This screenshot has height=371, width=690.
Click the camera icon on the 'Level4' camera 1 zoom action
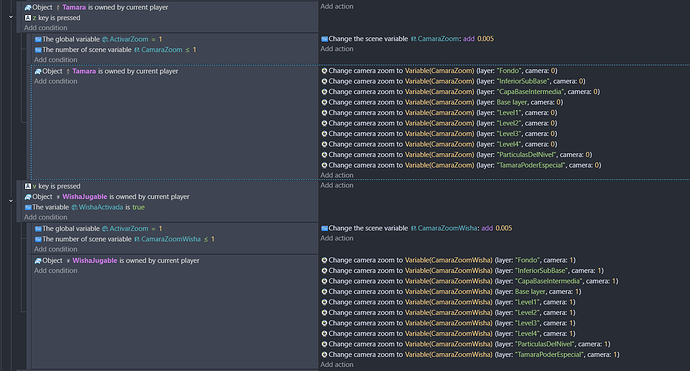click(324, 334)
